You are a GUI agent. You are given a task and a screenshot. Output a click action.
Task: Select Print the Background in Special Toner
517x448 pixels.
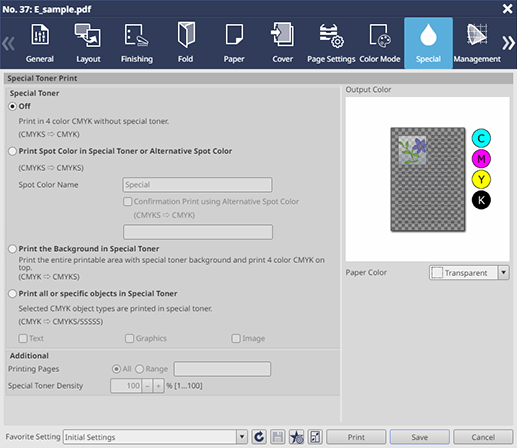(x=12, y=249)
